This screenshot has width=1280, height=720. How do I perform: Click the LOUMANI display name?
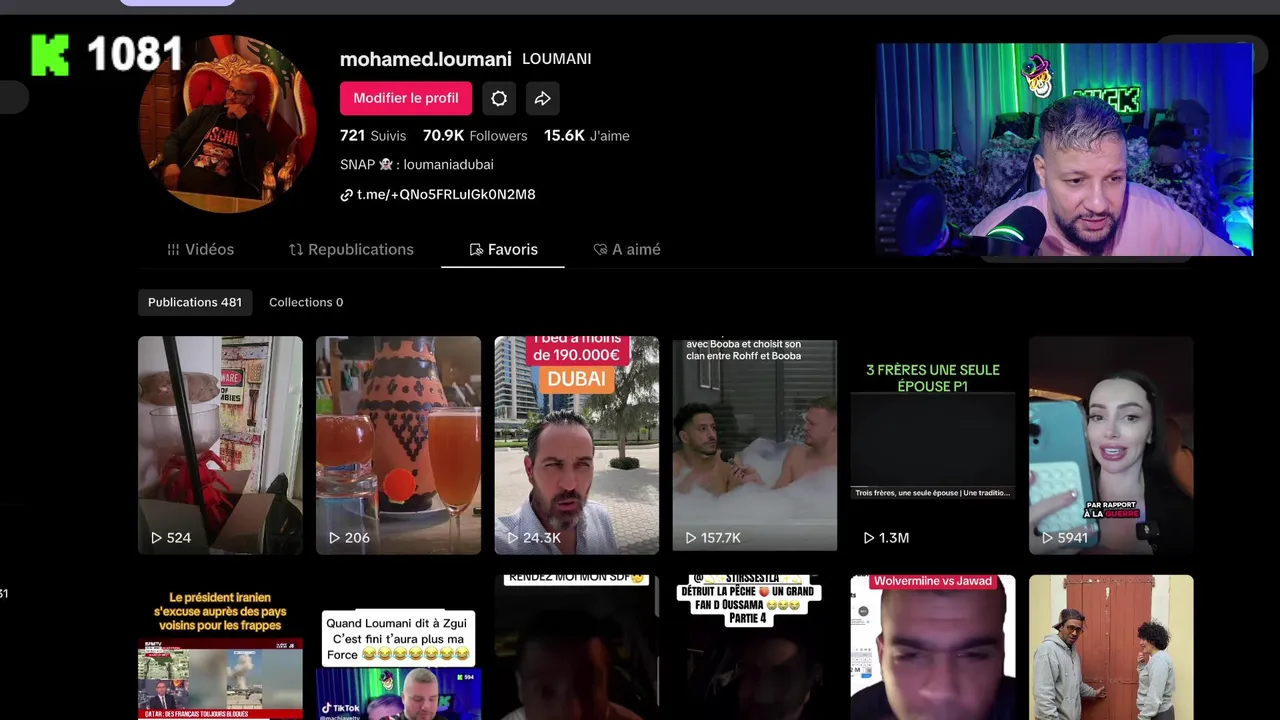pyautogui.click(x=557, y=59)
